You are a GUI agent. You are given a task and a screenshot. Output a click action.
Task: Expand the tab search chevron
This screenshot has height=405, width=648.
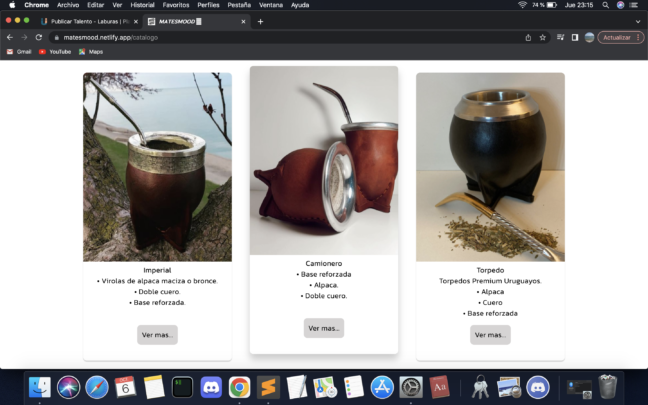point(638,21)
